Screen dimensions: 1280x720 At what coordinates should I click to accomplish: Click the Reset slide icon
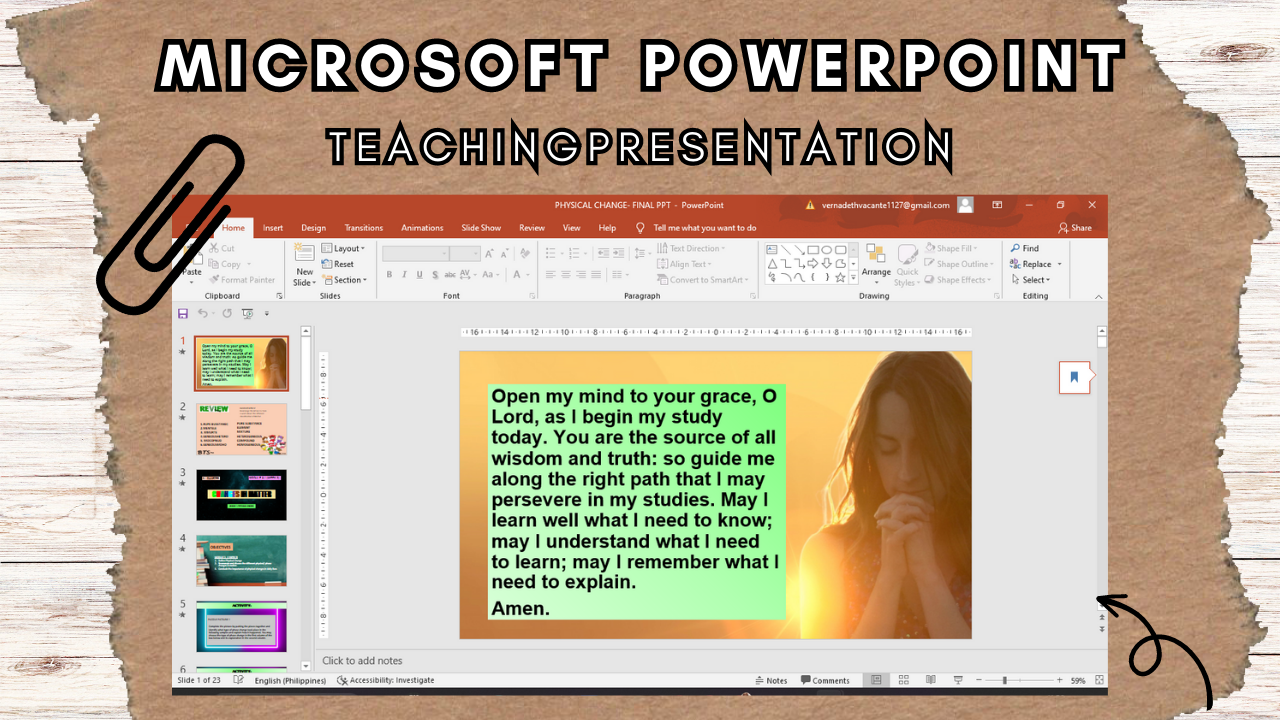327,264
